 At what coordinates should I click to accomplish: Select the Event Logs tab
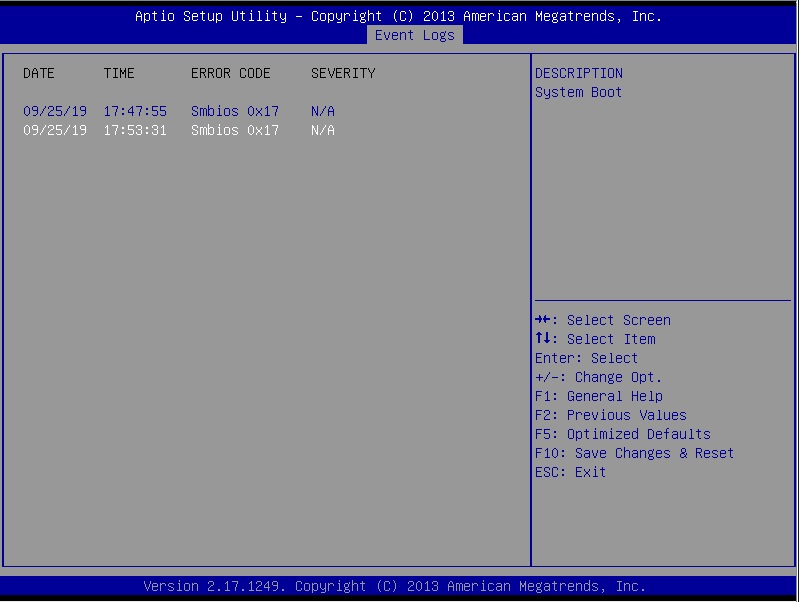[414, 35]
